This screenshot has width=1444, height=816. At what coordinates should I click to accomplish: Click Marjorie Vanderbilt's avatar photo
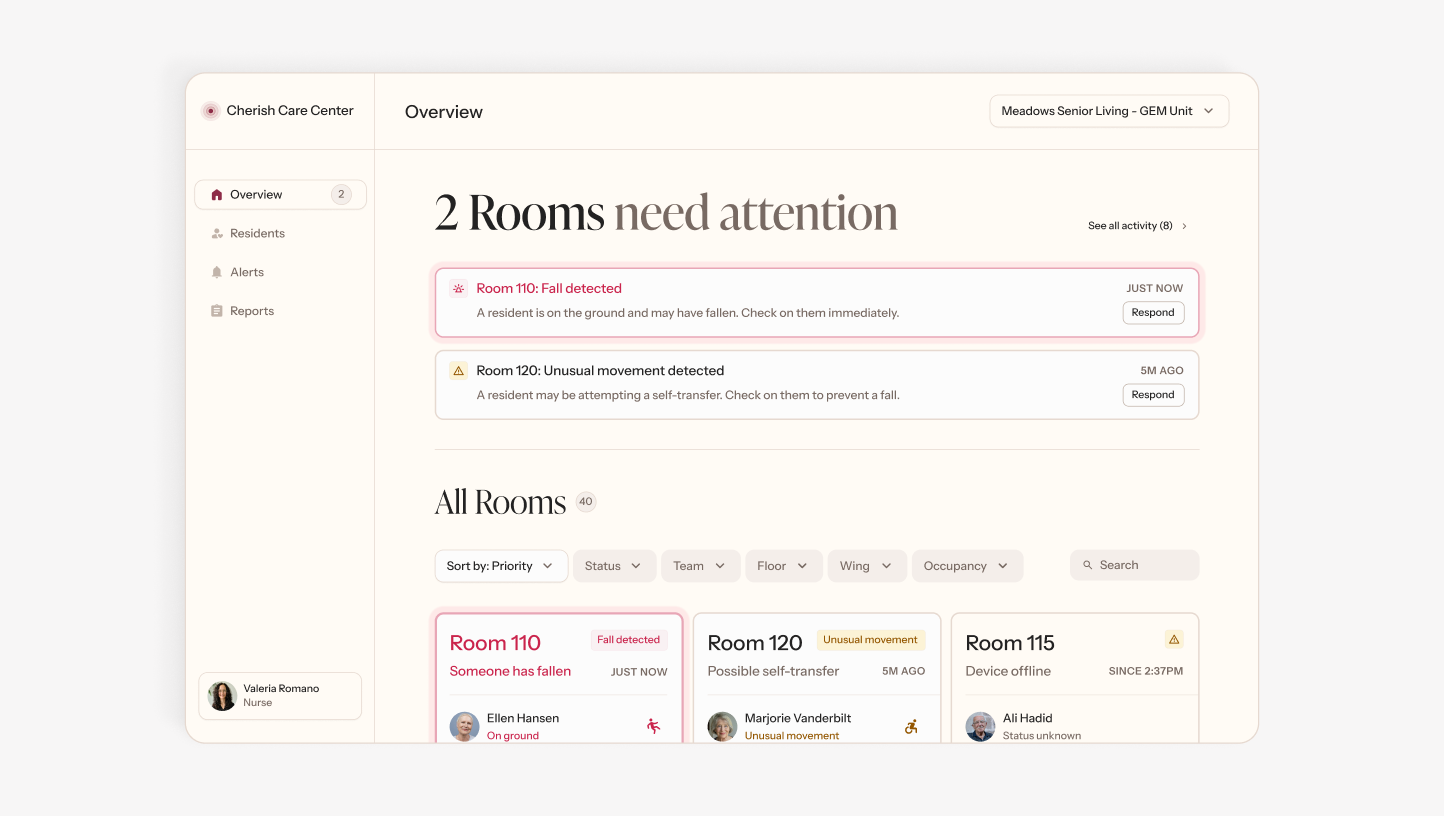click(722, 727)
